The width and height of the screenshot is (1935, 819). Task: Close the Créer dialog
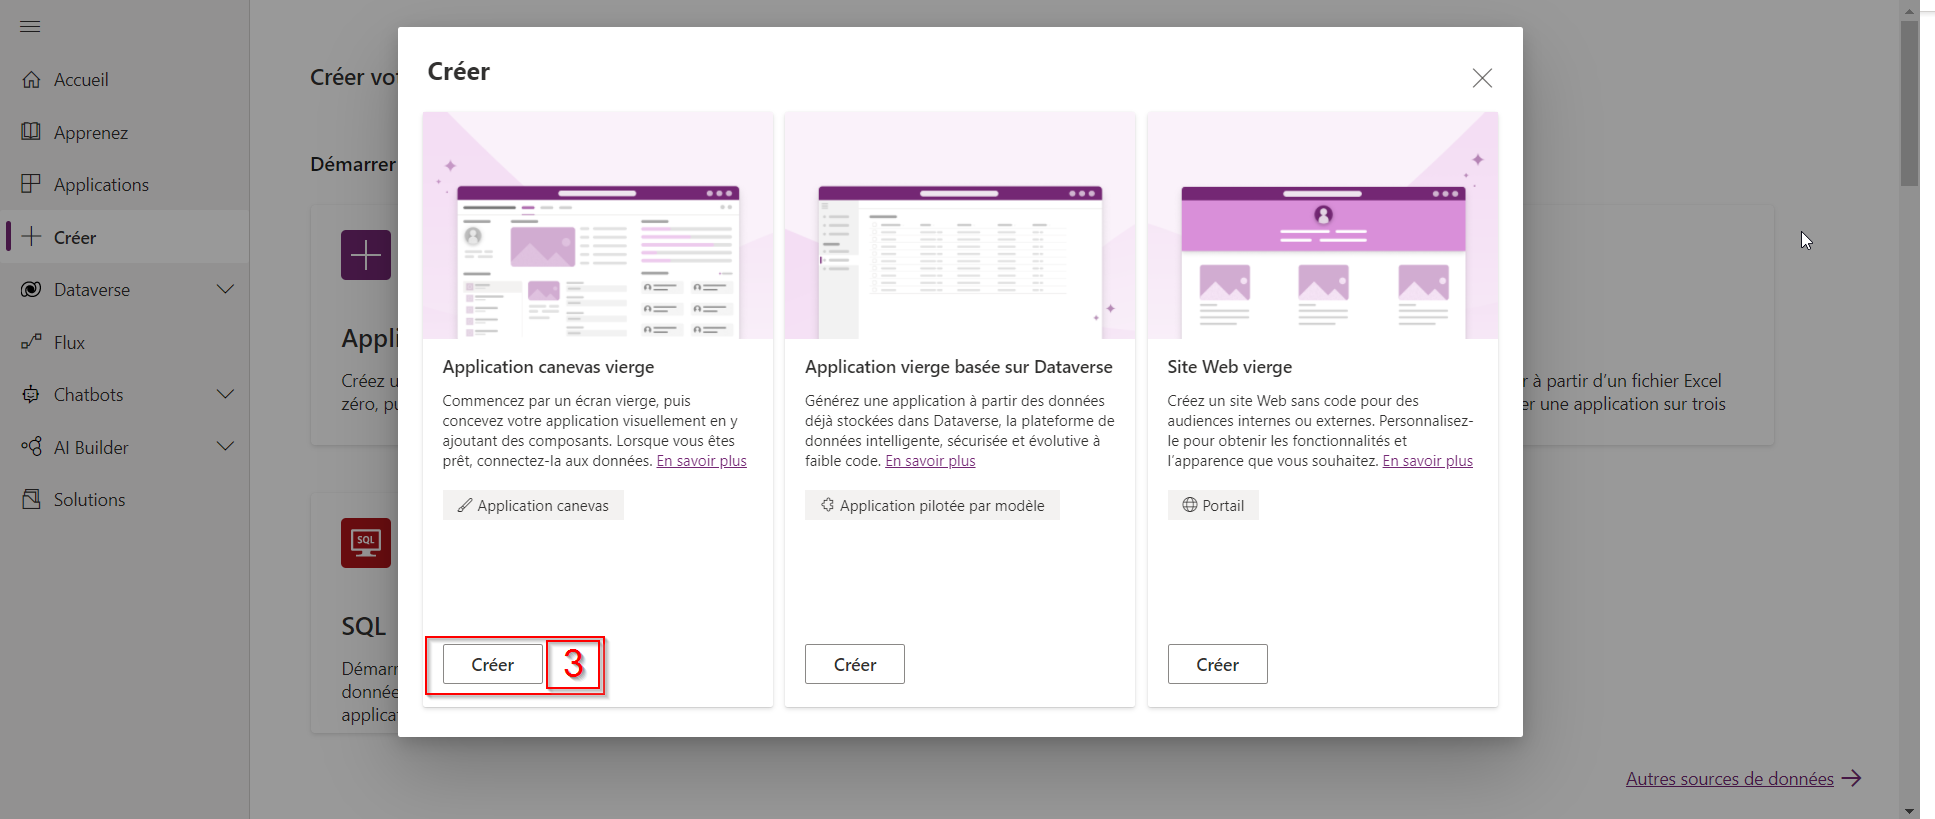(1481, 78)
